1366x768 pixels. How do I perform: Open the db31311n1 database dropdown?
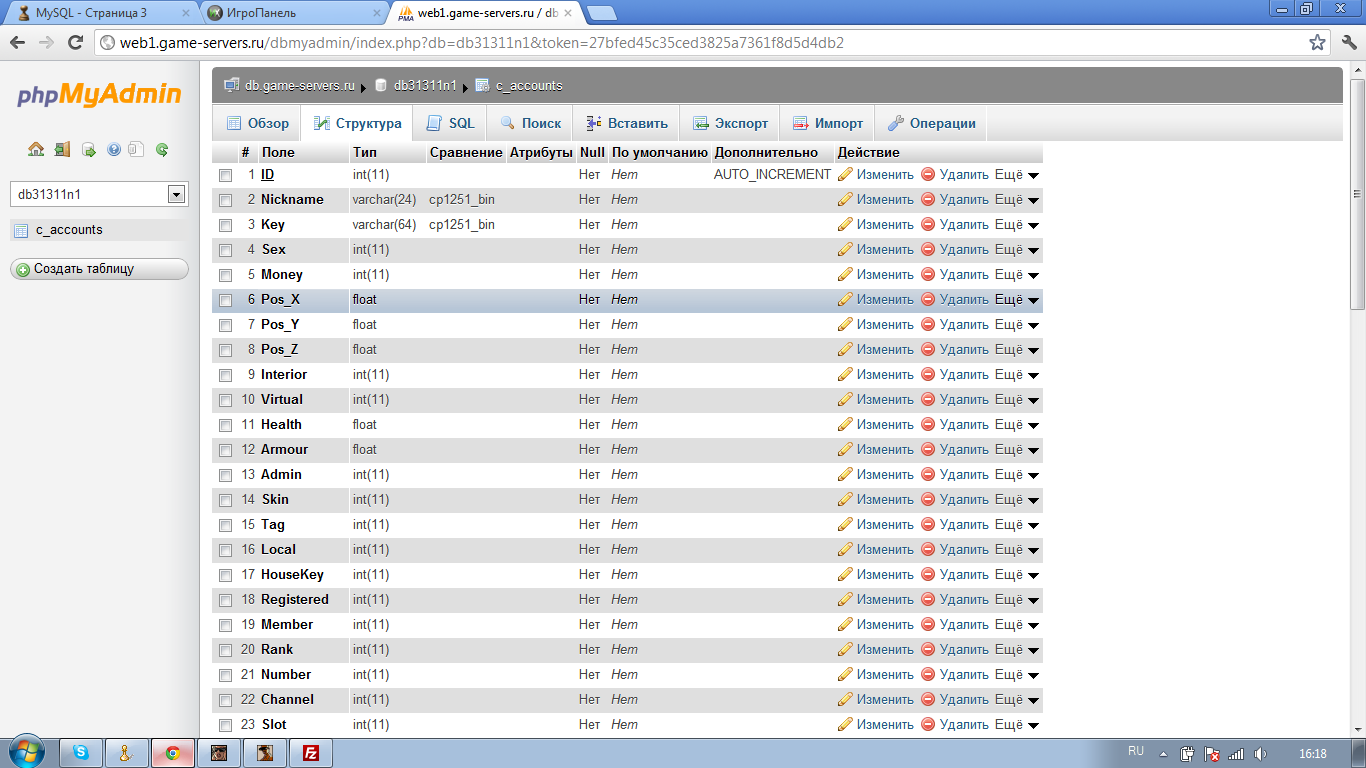click(177, 194)
